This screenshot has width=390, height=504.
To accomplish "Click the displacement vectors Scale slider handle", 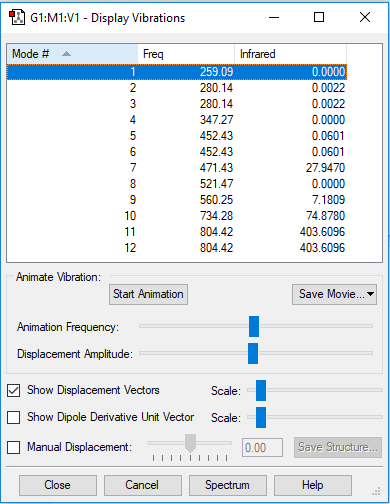I will (261, 390).
